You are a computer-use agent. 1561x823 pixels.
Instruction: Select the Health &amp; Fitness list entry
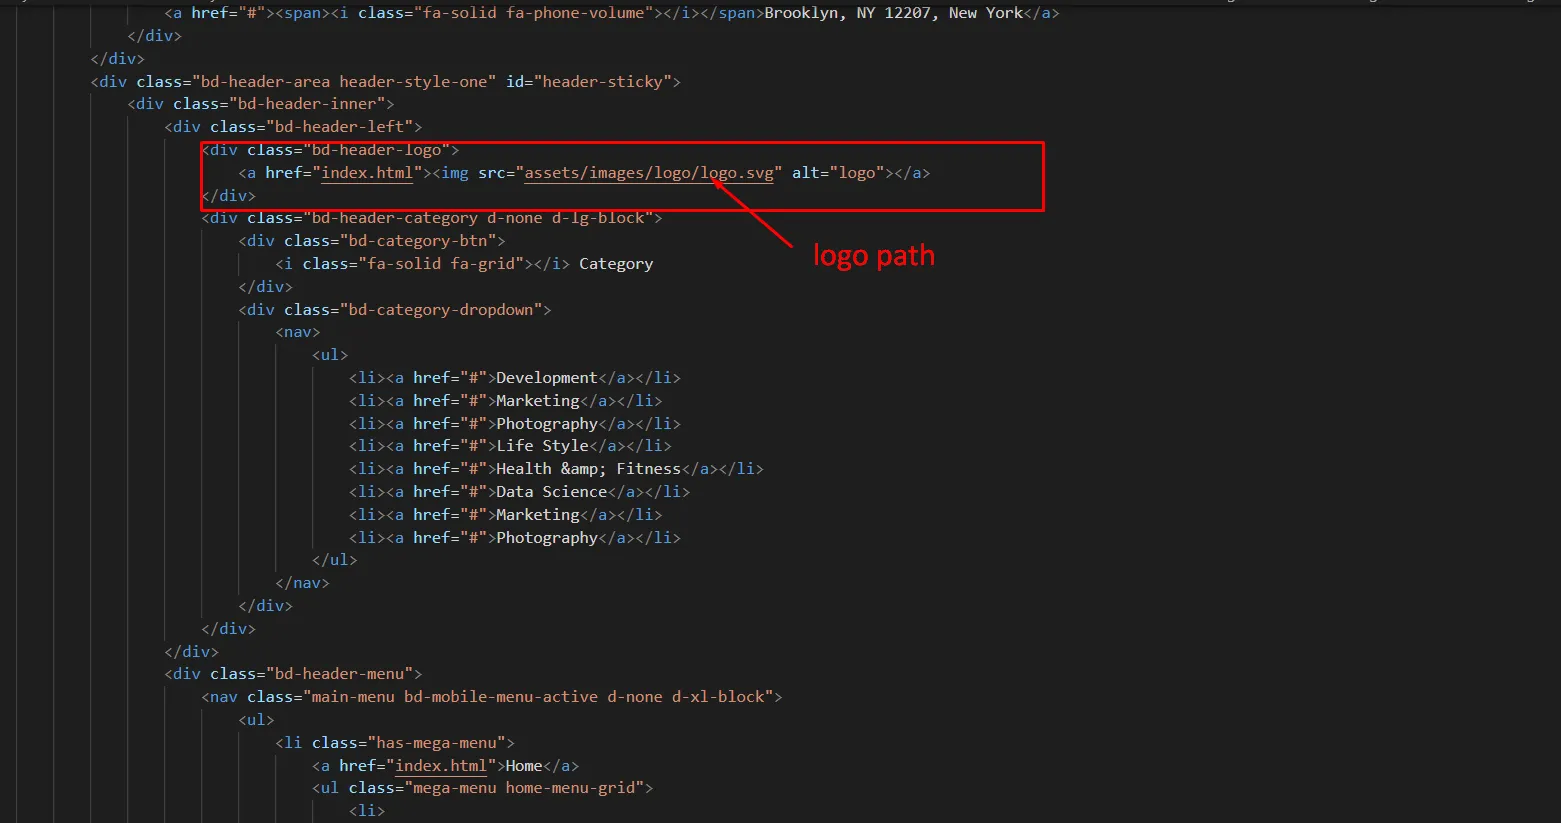(588, 469)
